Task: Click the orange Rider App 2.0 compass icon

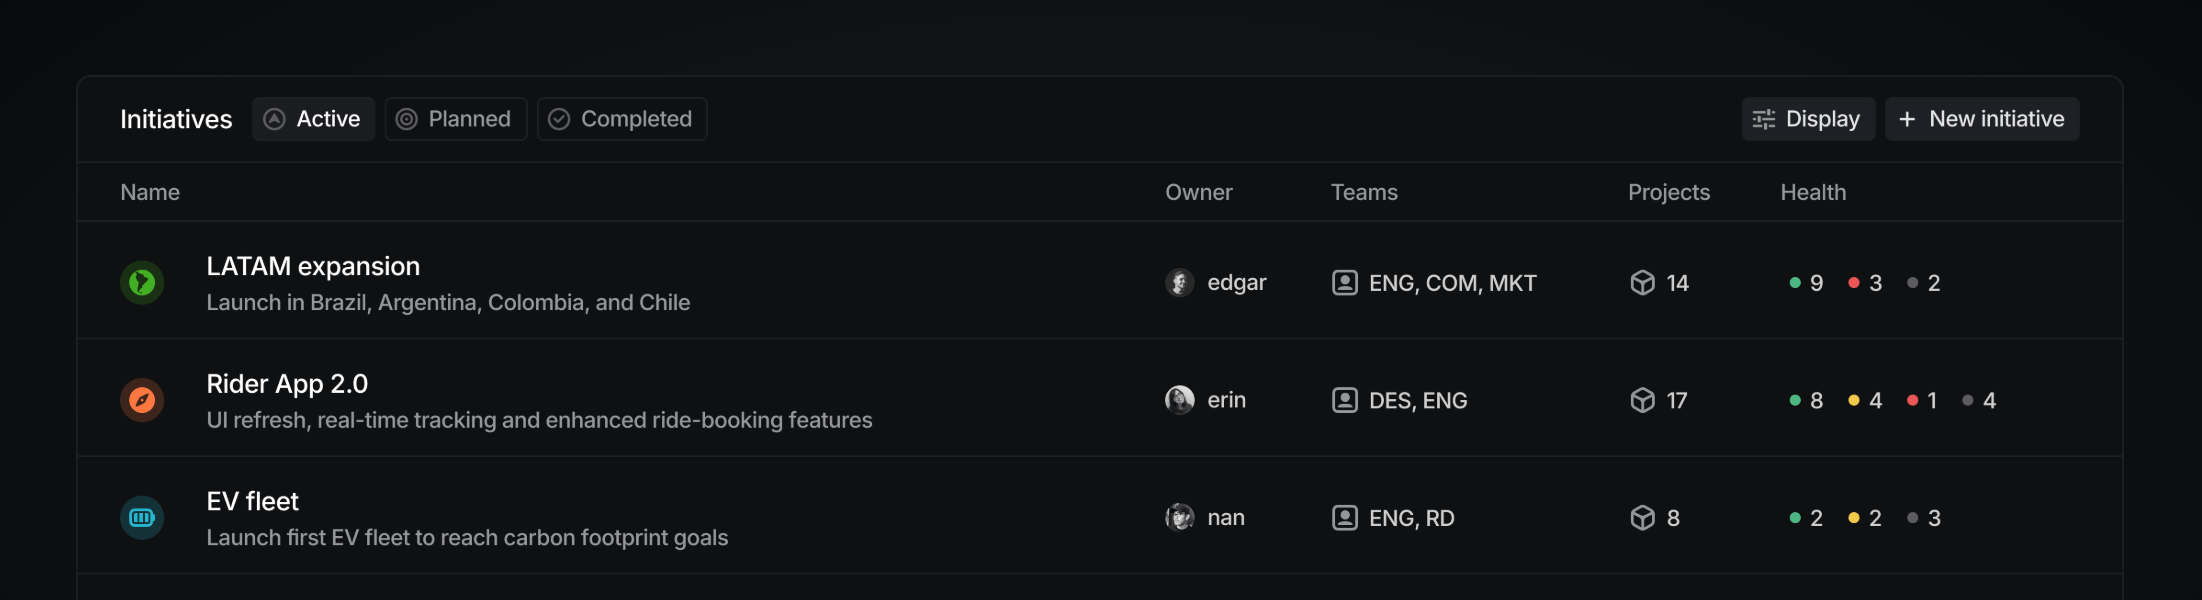Action: tap(142, 400)
